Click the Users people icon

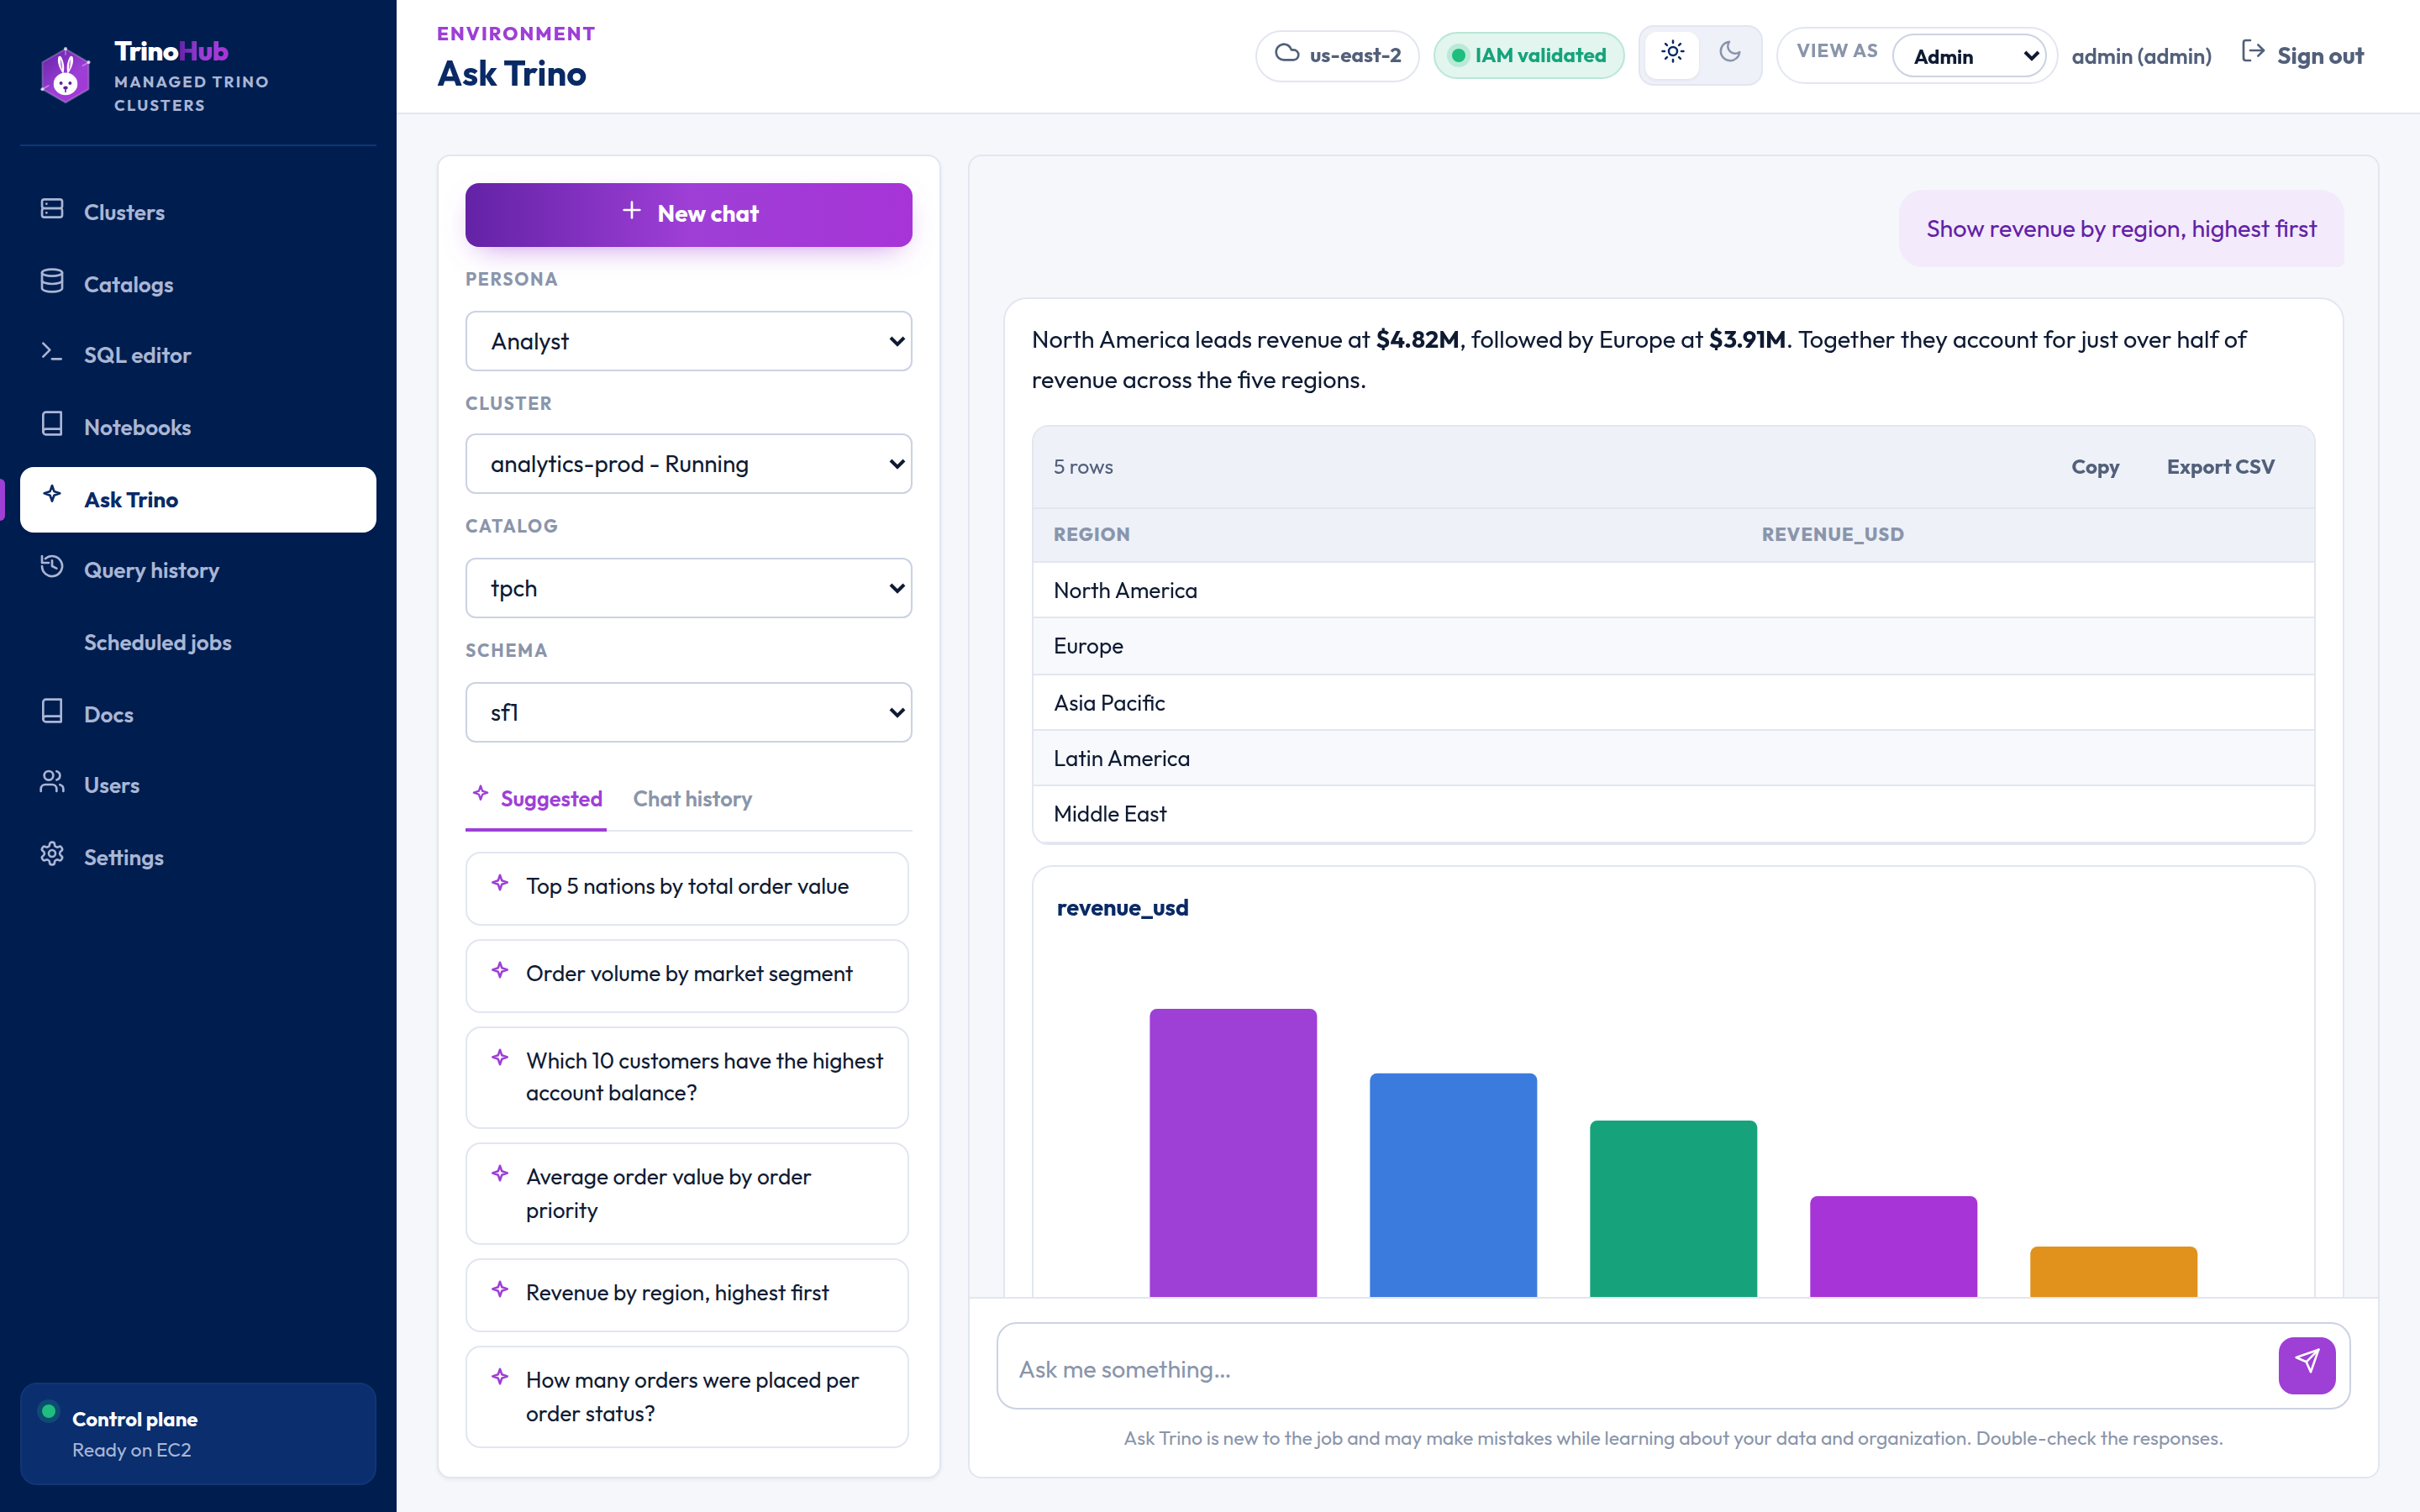pyautogui.click(x=52, y=782)
